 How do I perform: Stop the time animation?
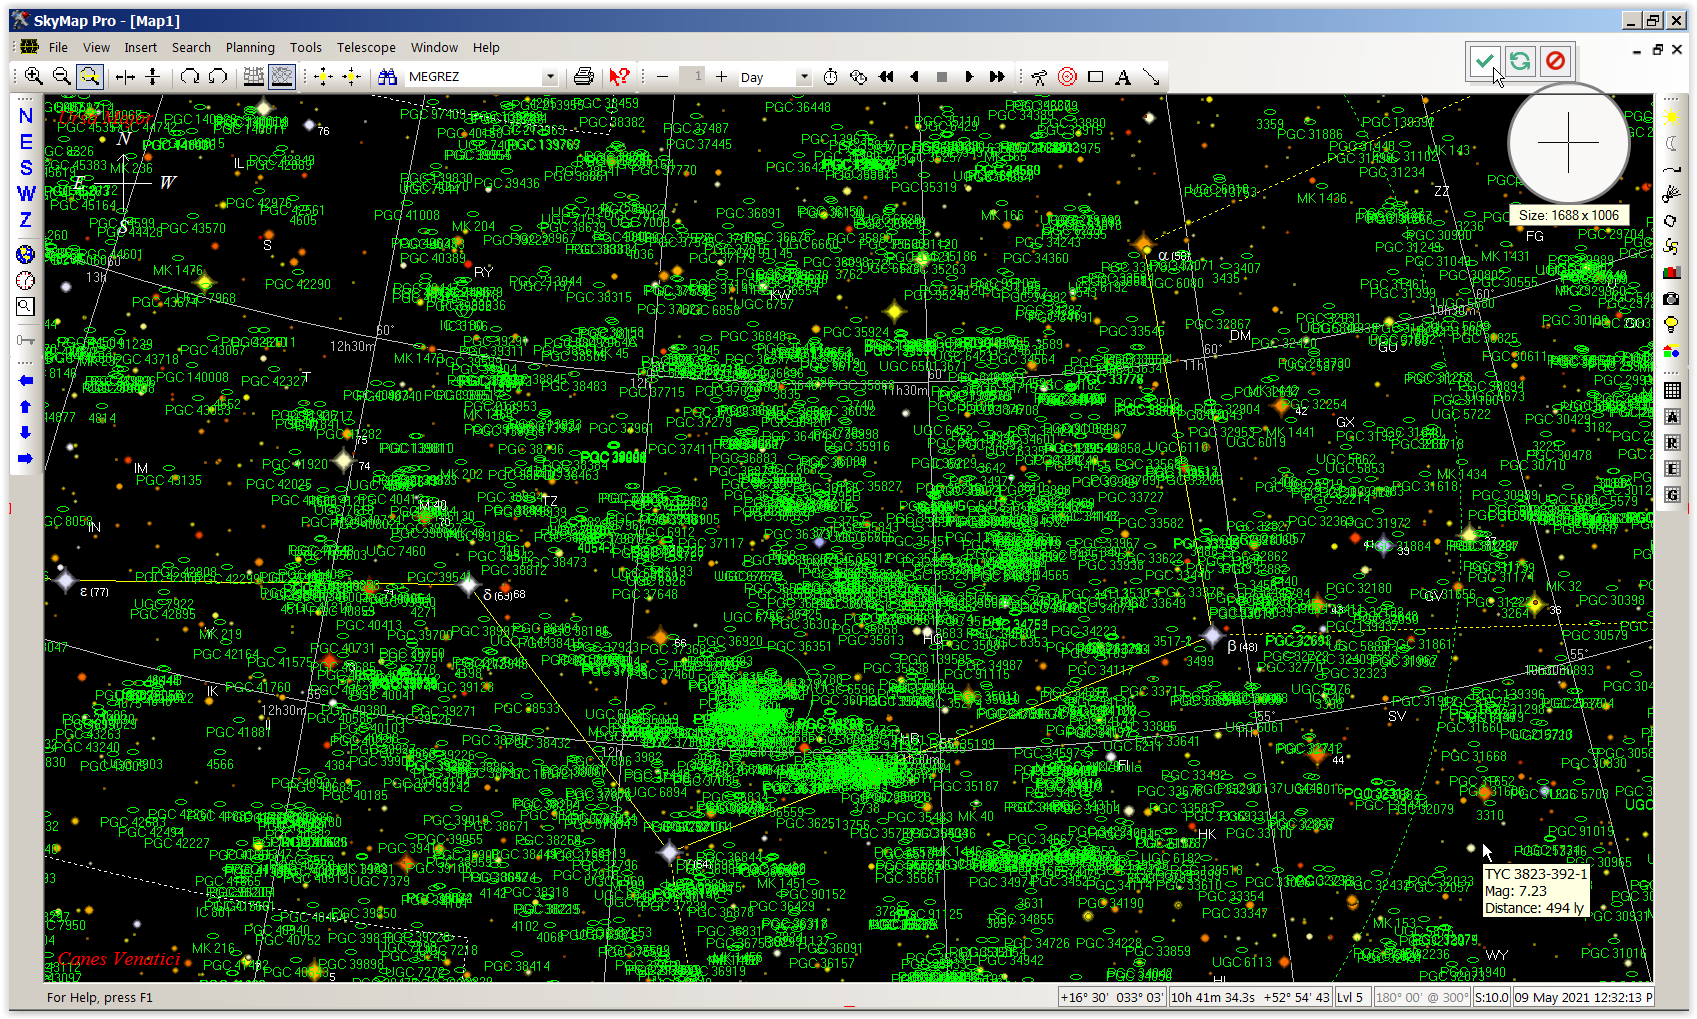coord(941,77)
